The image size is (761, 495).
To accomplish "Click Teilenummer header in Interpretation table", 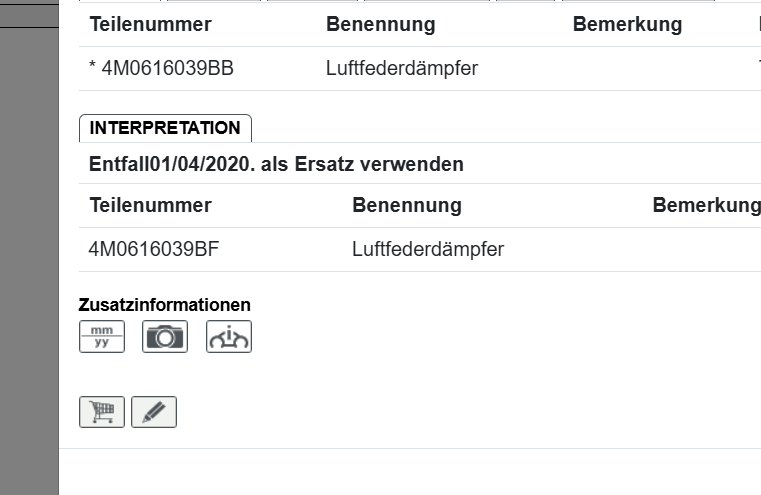I will tap(150, 205).
